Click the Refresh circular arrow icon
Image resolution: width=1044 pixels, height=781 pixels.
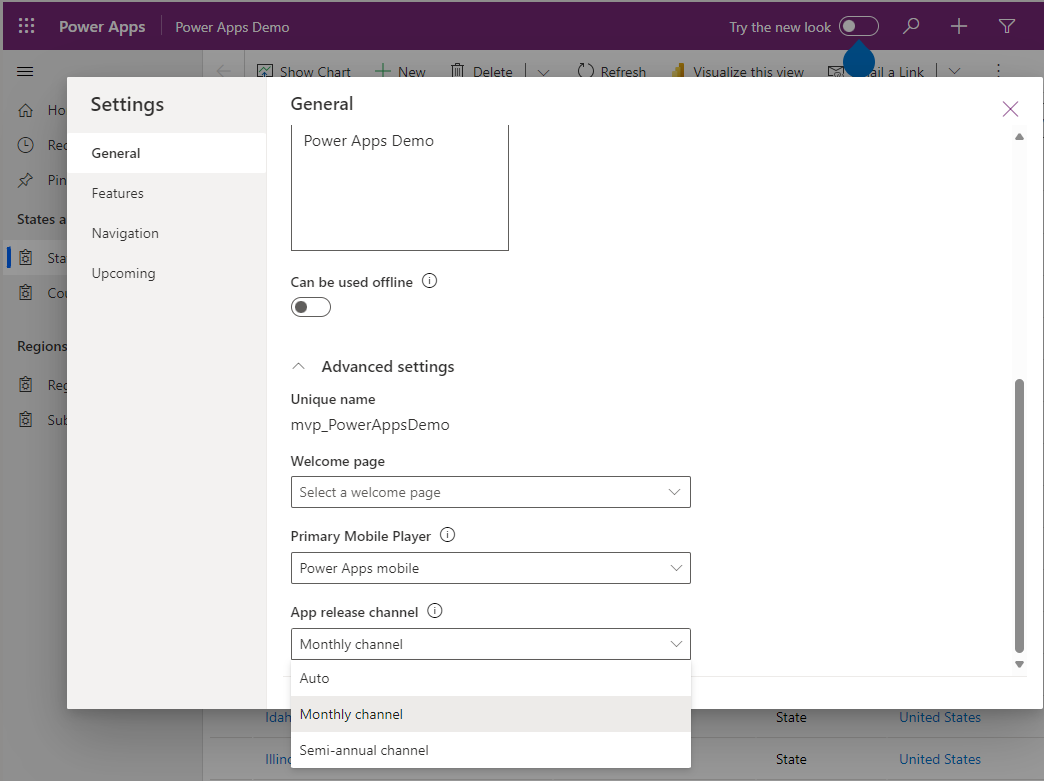click(586, 71)
